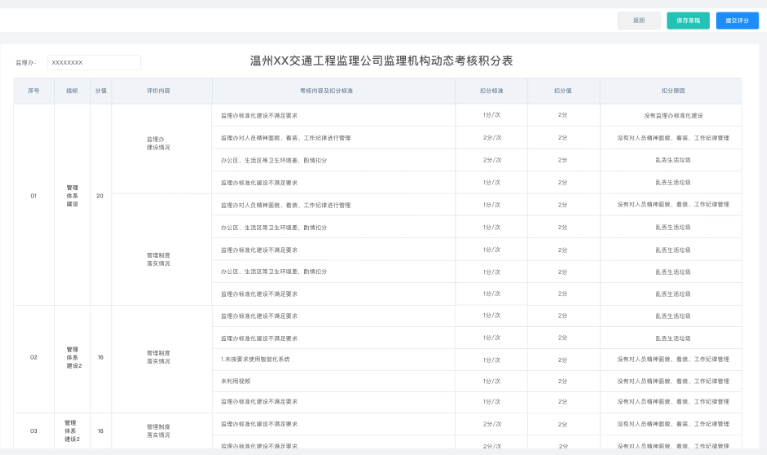Click the 扣分标准 column header
Screen dimensions: 767x455
tap(492, 91)
